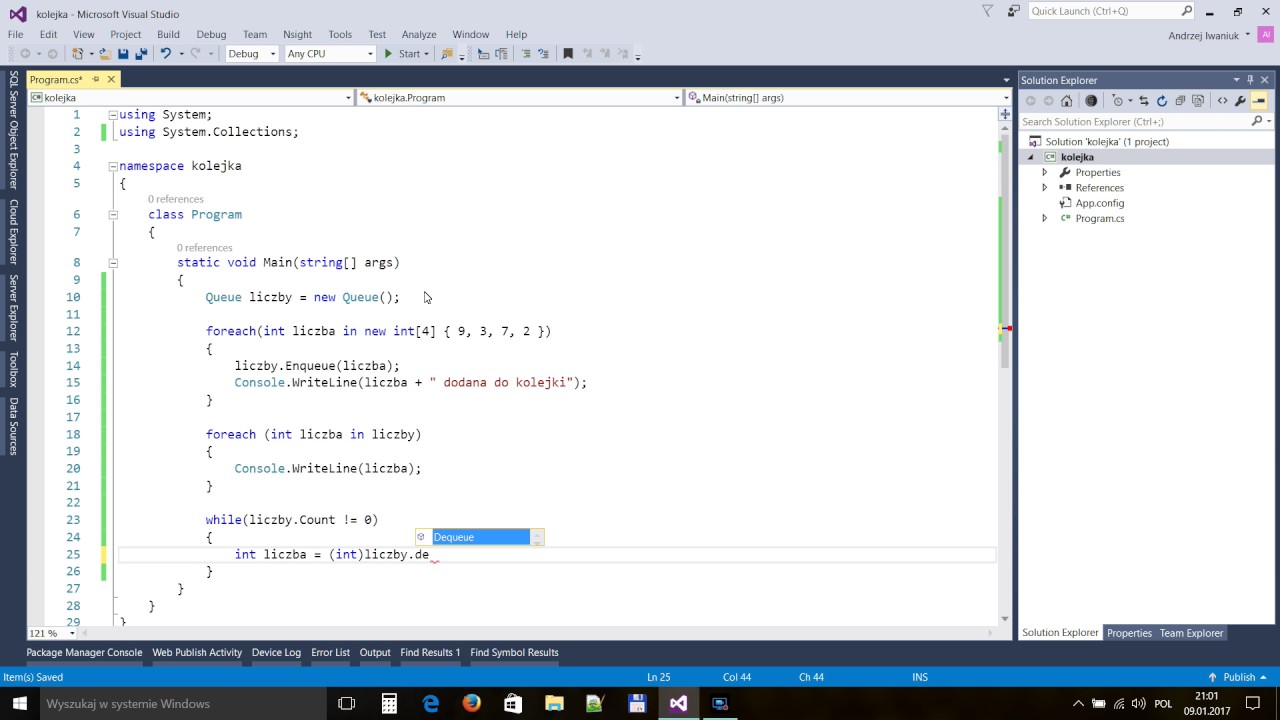Open the File menu
This screenshot has height=720, width=1280.
(15, 34)
